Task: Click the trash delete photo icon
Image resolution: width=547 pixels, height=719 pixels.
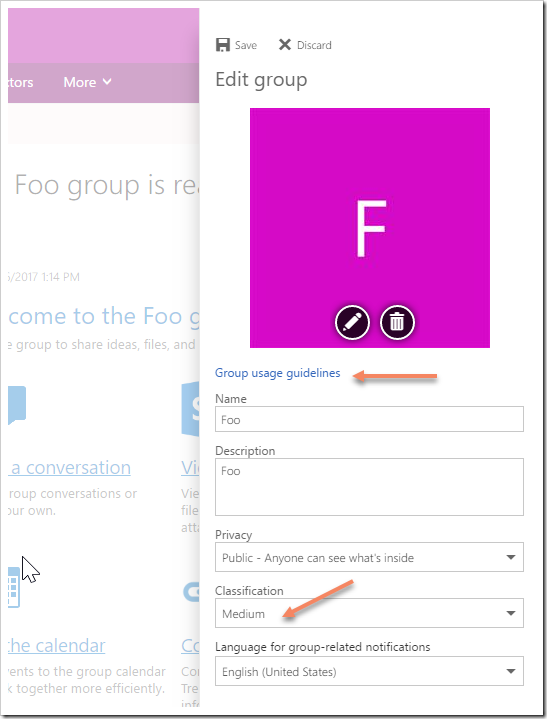Action: [x=397, y=322]
